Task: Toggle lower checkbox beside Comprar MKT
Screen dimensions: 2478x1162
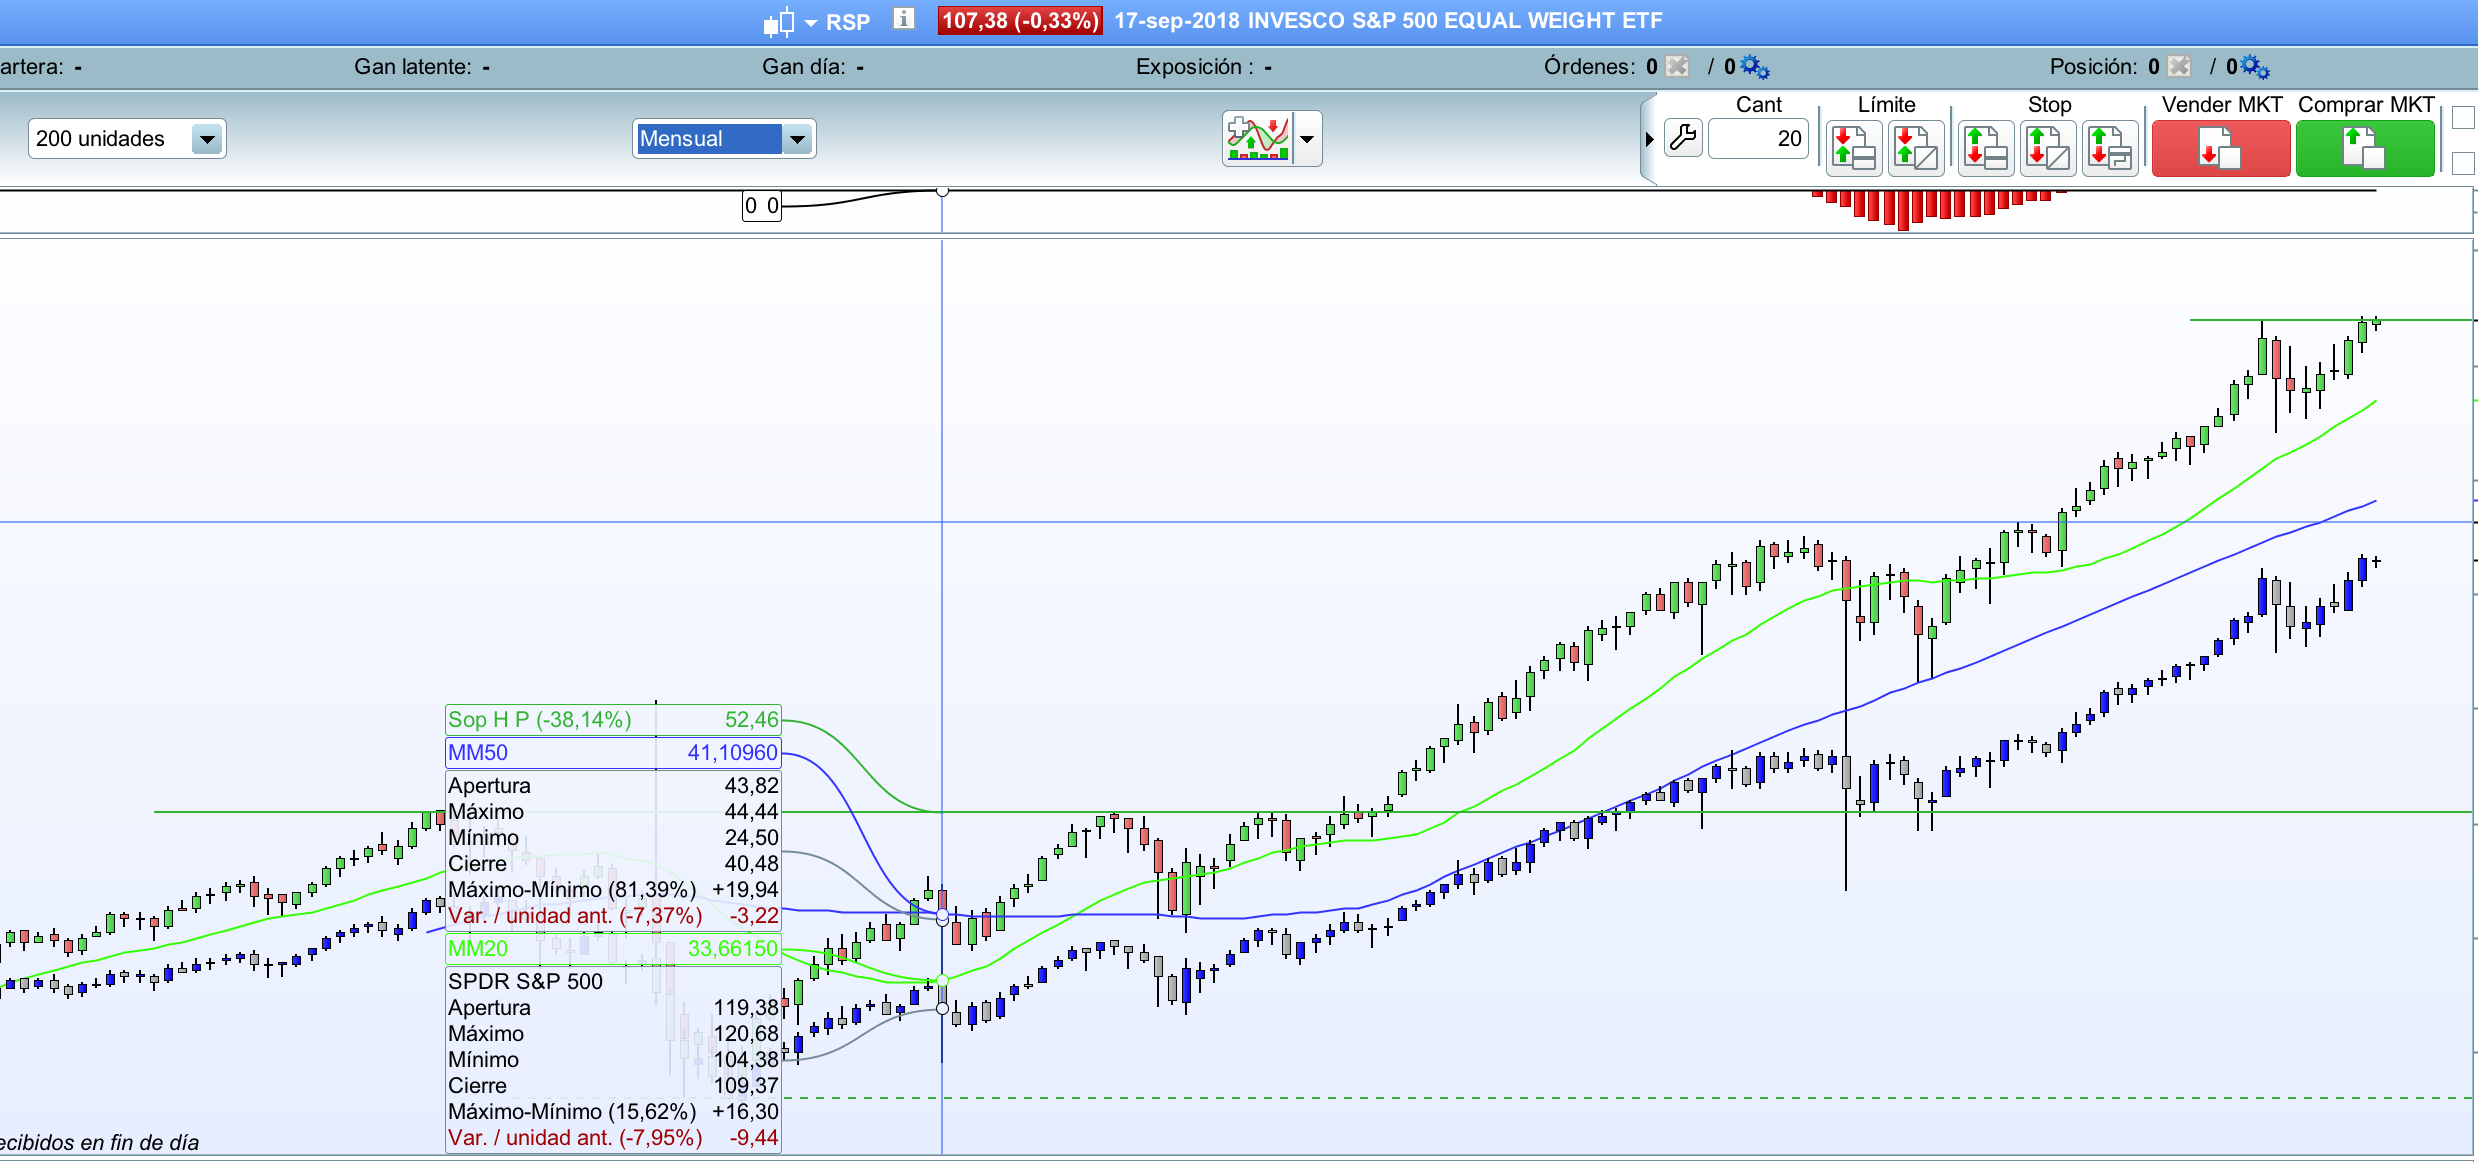Action: coord(2464,162)
